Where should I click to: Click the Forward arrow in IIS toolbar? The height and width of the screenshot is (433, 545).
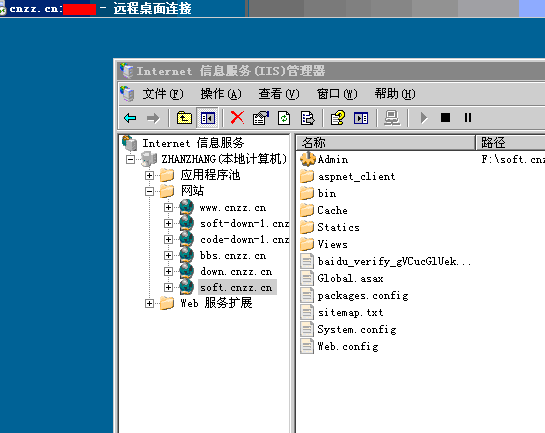tap(153, 118)
